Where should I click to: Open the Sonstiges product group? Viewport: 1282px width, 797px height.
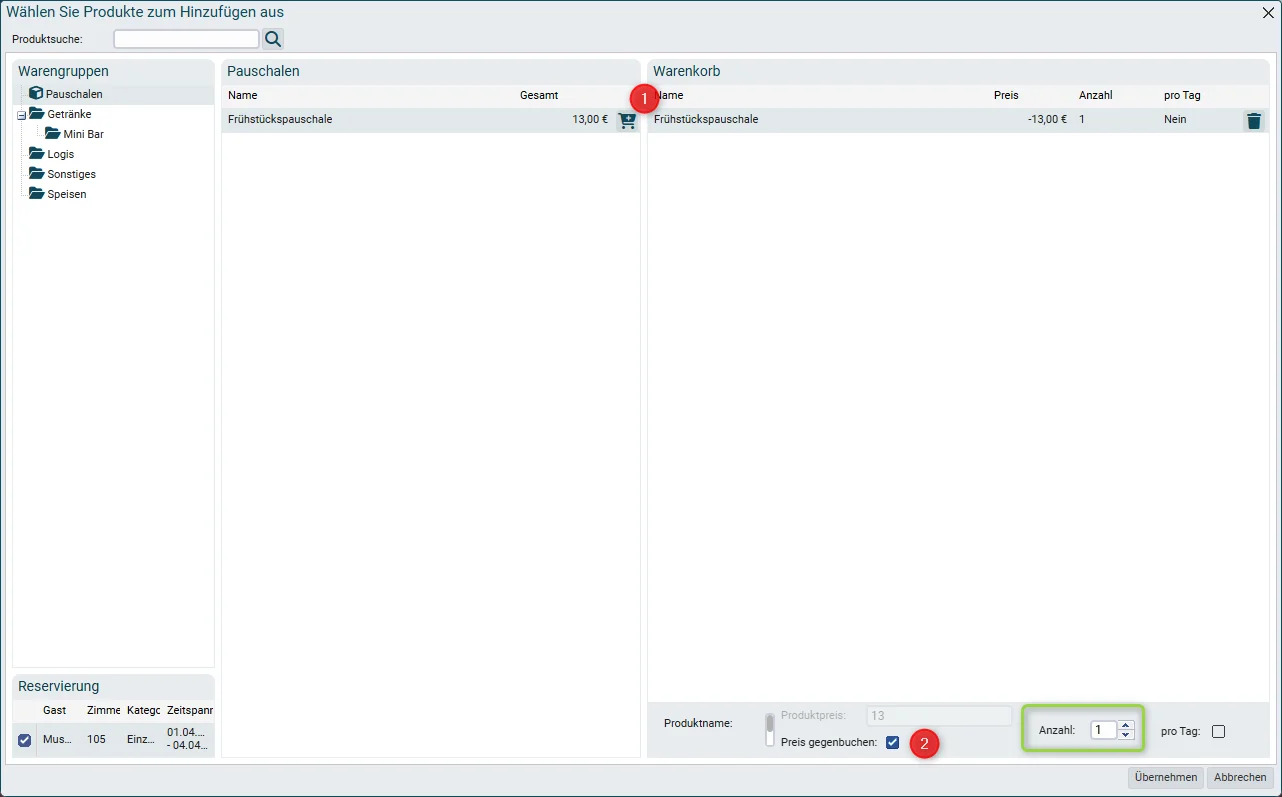(x=72, y=174)
